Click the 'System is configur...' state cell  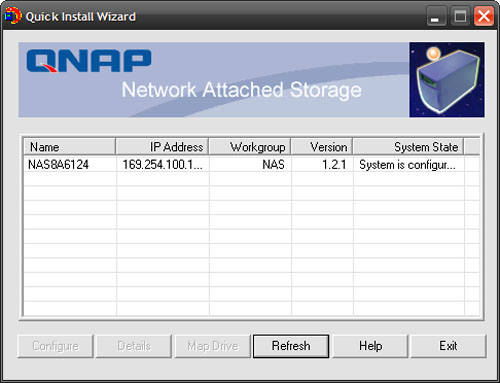coord(409,164)
